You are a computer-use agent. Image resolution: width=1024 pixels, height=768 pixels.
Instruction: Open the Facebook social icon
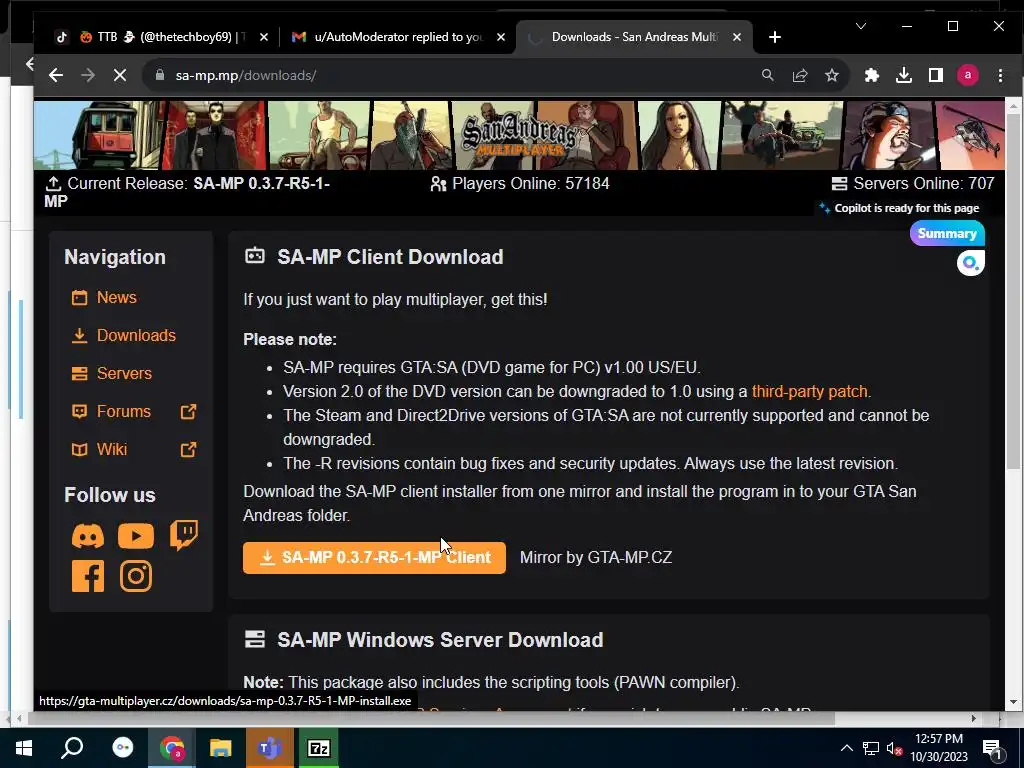click(x=88, y=576)
